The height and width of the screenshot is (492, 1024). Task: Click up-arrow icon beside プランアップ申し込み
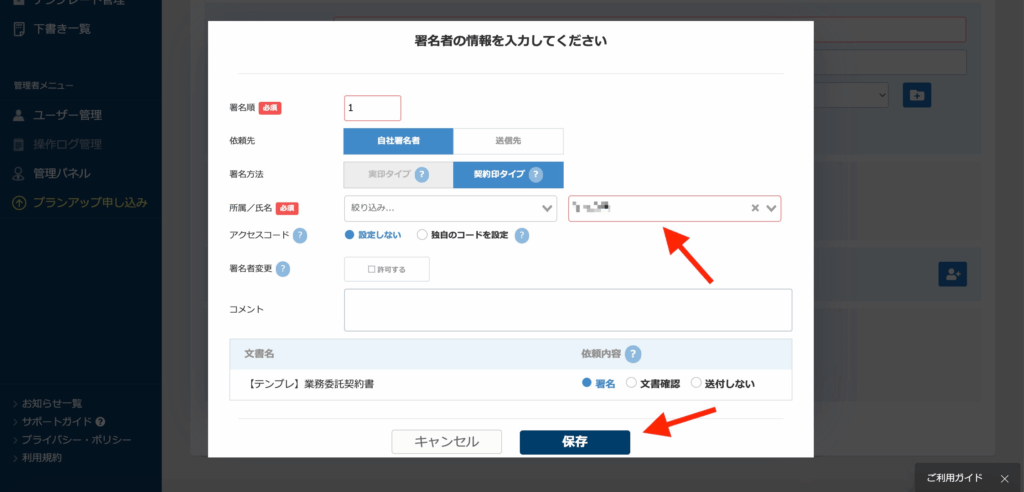pyautogui.click(x=19, y=203)
